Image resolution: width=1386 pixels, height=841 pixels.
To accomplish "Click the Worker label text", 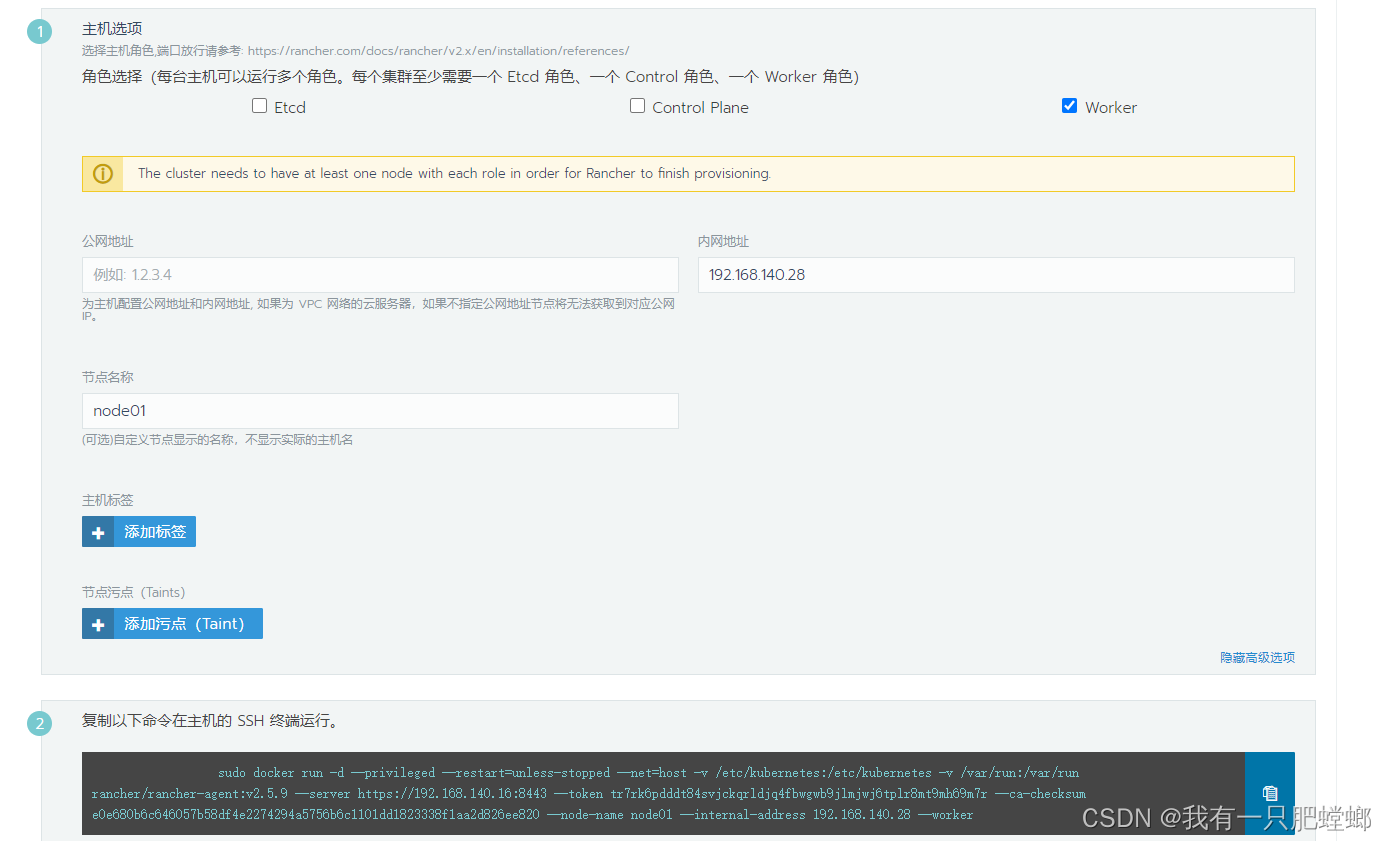I will pyautogui.click(x=1111, y=107).
